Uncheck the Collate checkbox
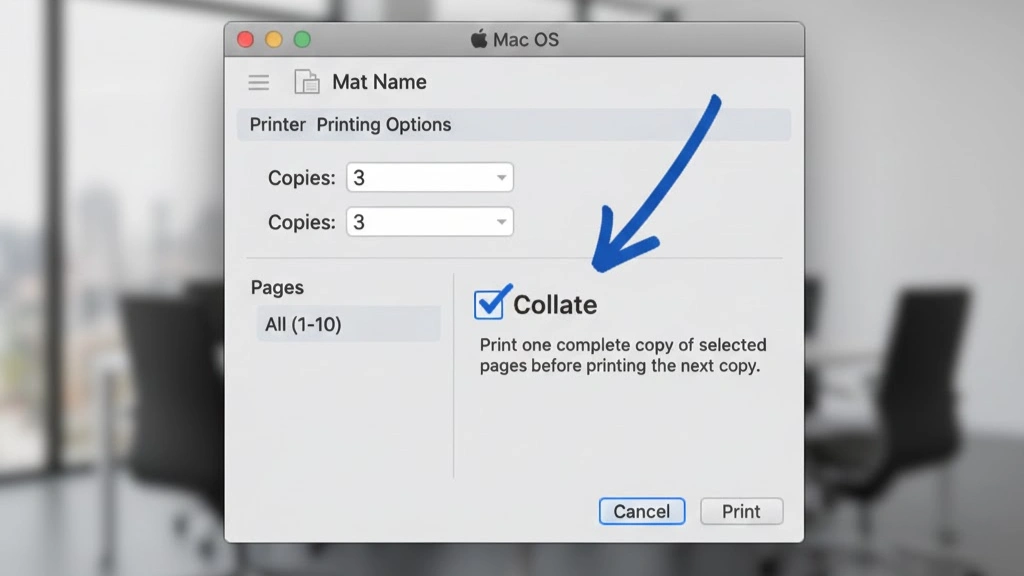Image resolution: width=1024 pixels, height=576 pixels. (x=489, y=304)
